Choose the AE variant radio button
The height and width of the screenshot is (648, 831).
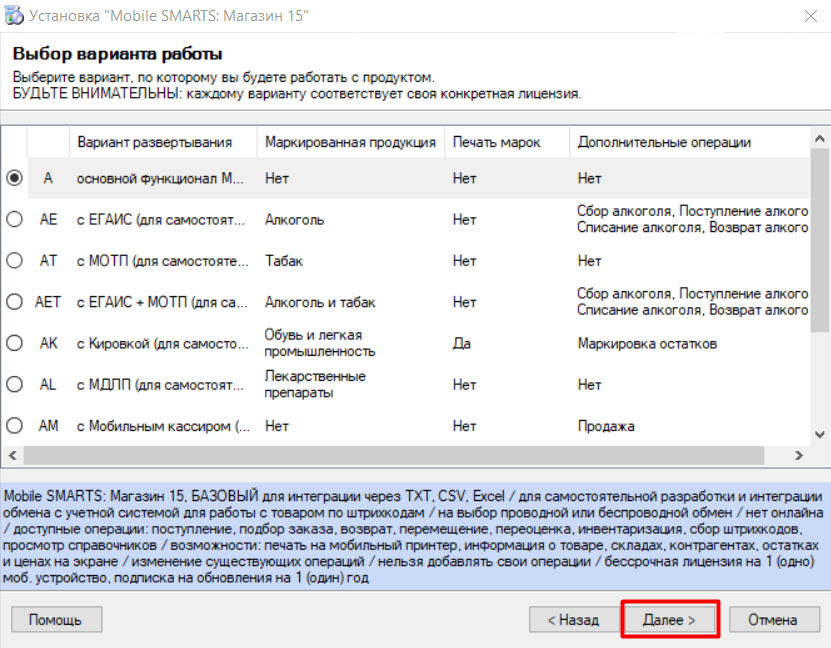(x=14, y=219)
